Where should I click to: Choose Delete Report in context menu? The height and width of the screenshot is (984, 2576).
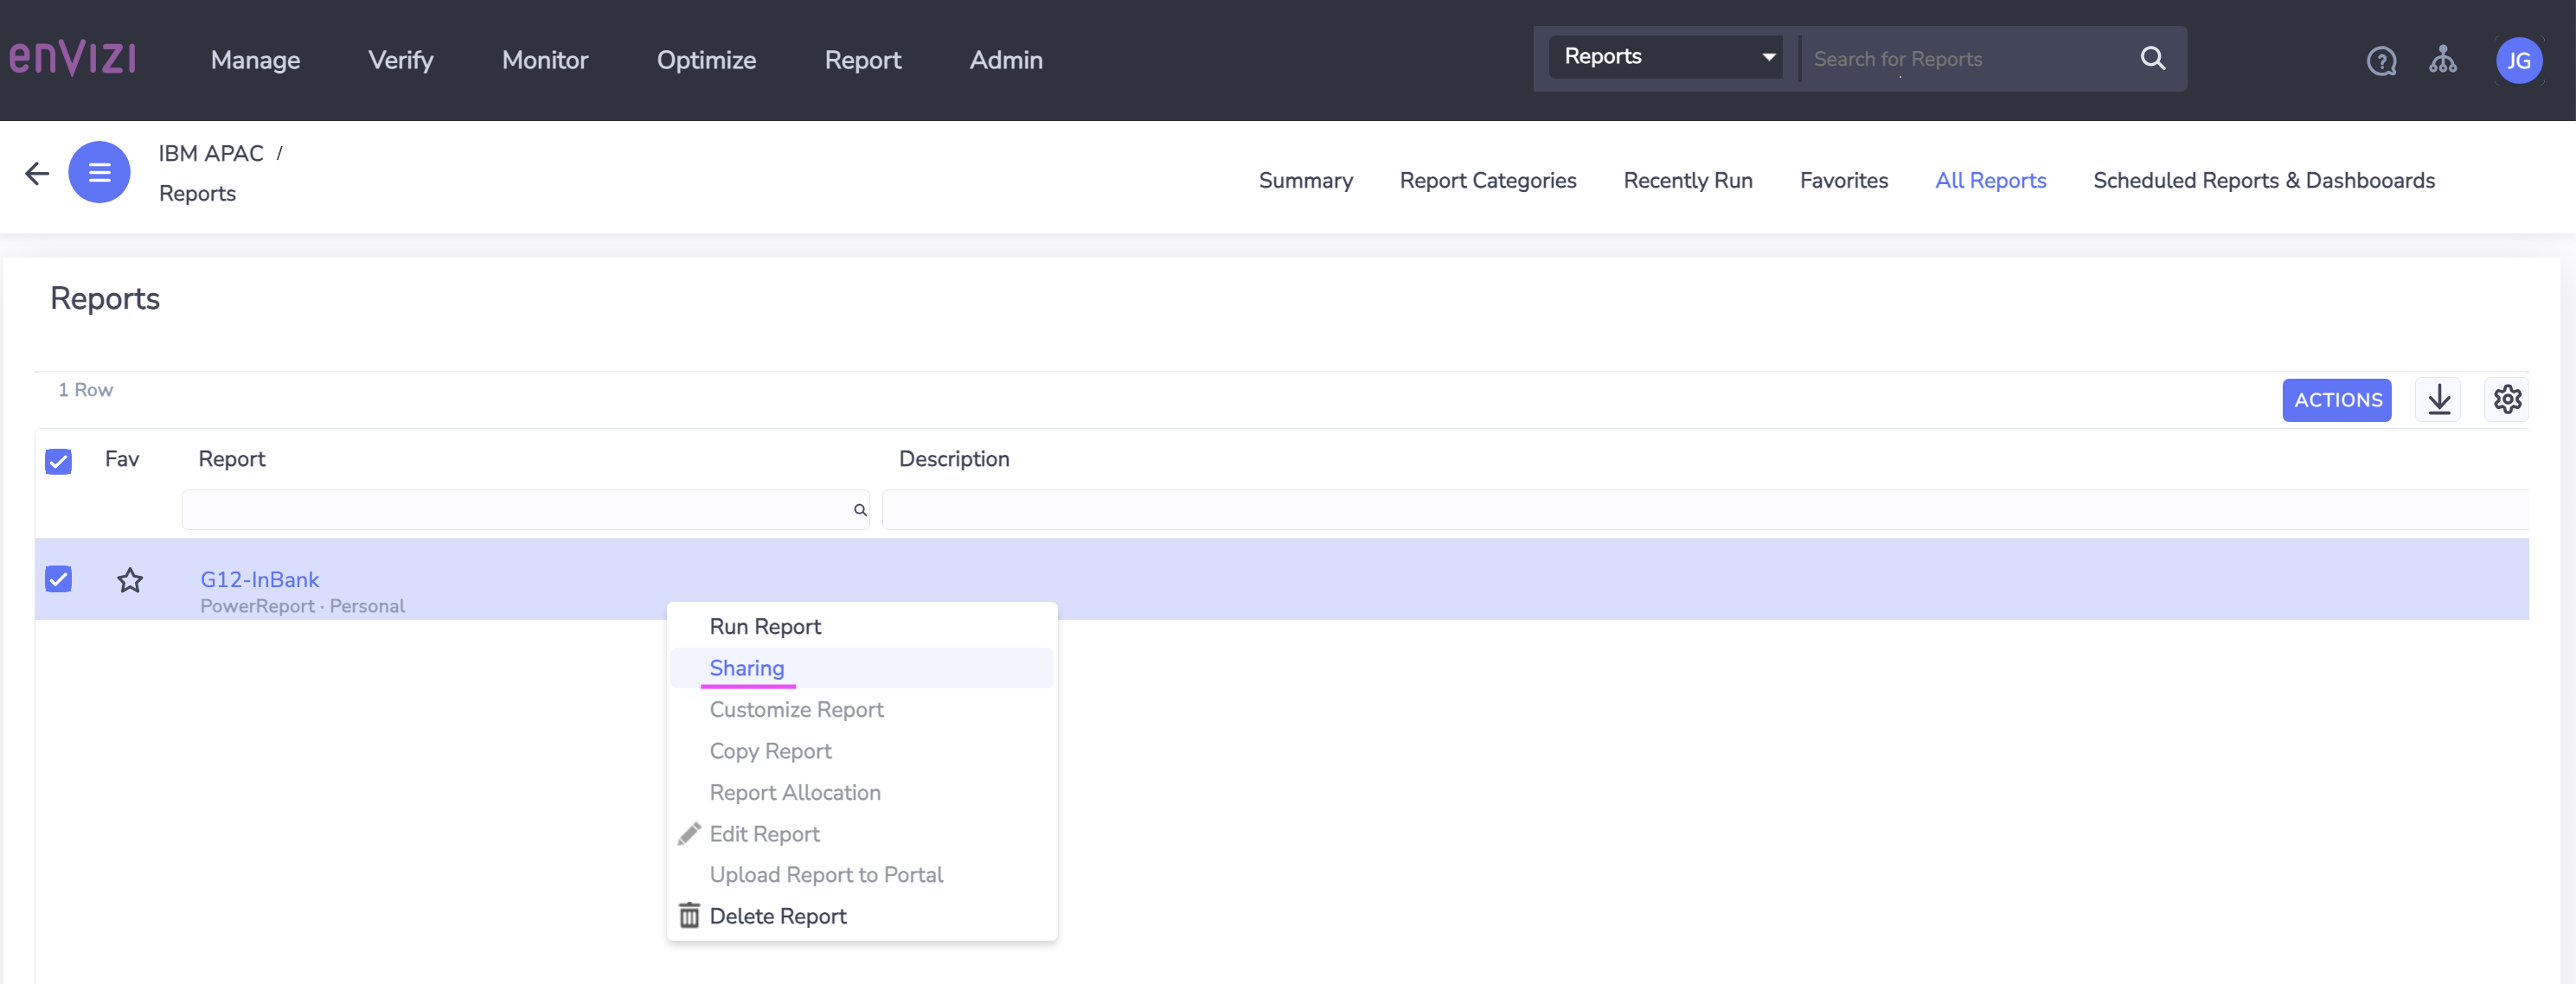point(777,916)
